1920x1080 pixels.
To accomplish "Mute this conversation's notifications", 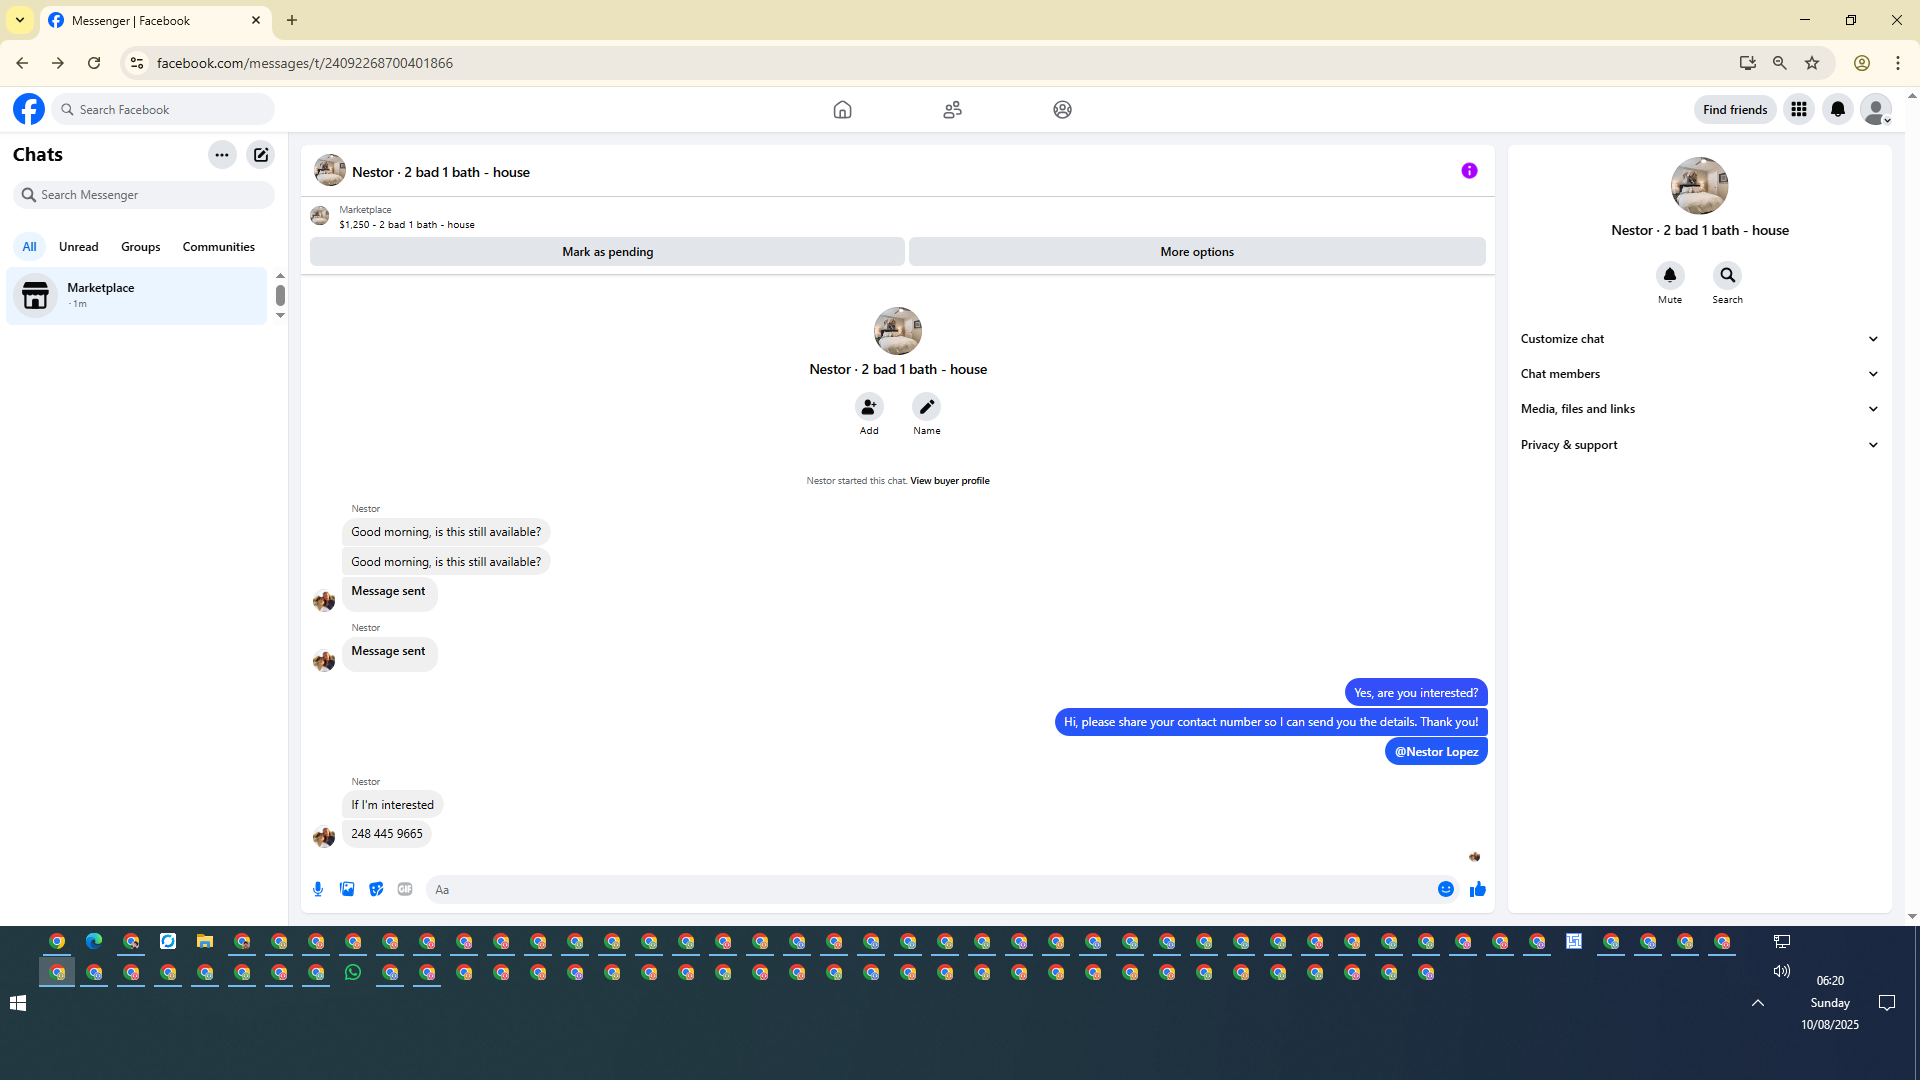I will click(x=1670, y=275).
